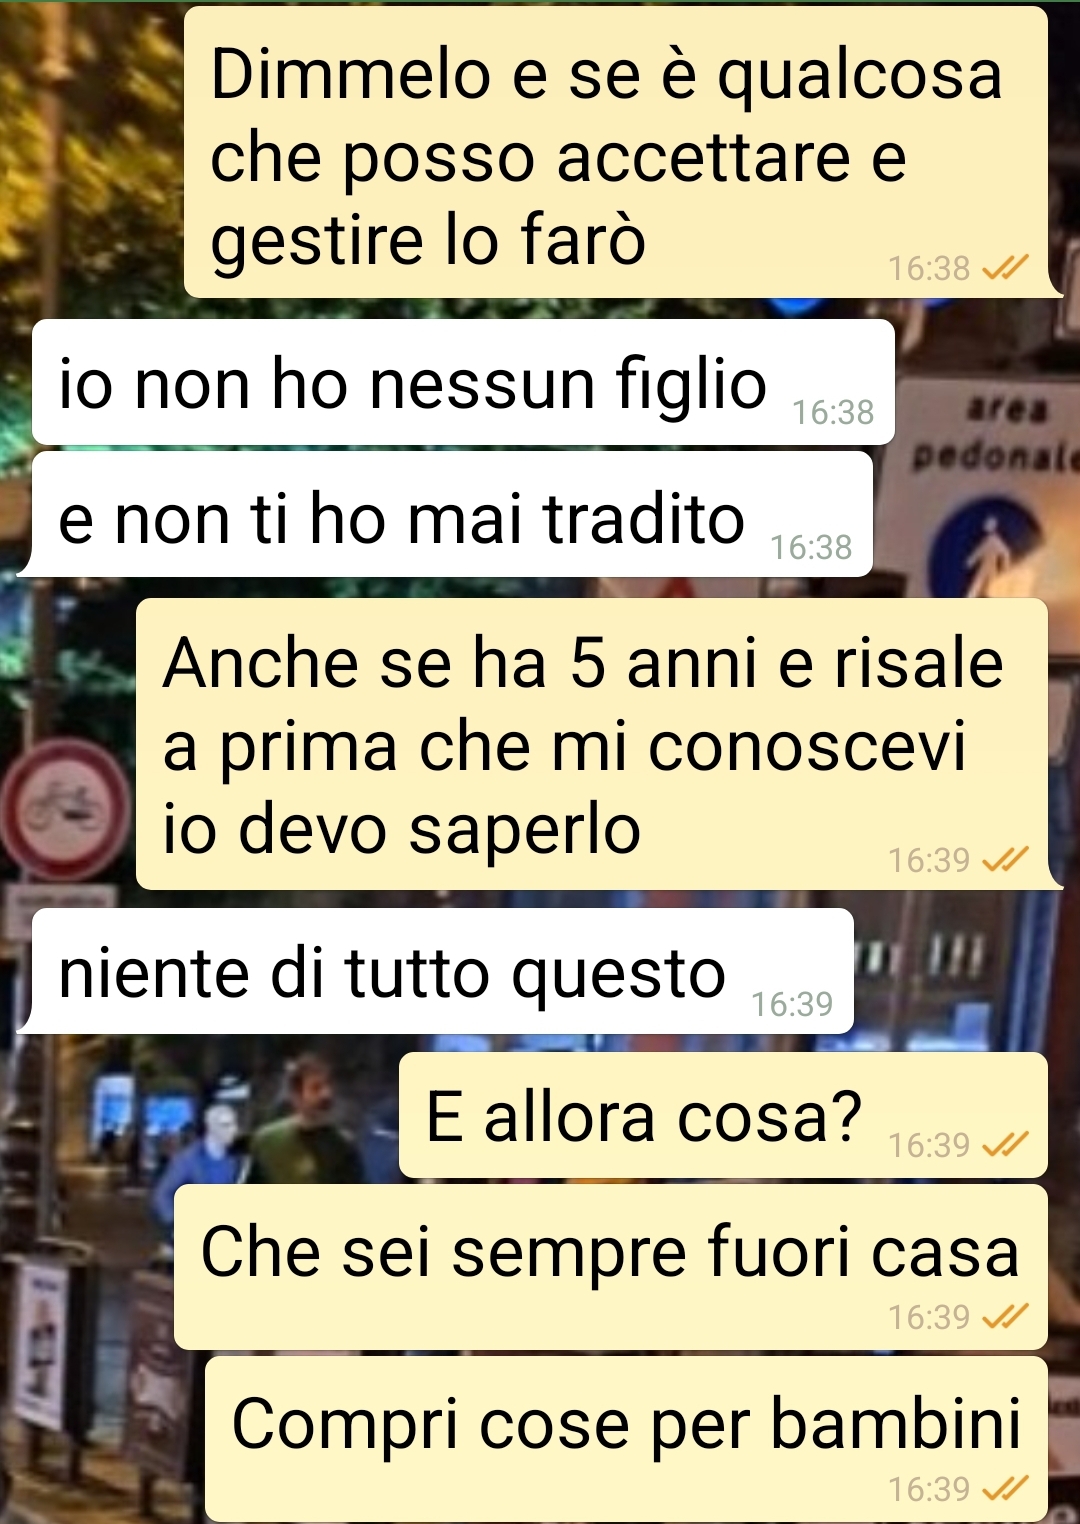The height and width of the screenshot is (1524, 1080).
Task: Tap the message "Dimmelo e se è qualcosa"
Action: coord(616,152)
